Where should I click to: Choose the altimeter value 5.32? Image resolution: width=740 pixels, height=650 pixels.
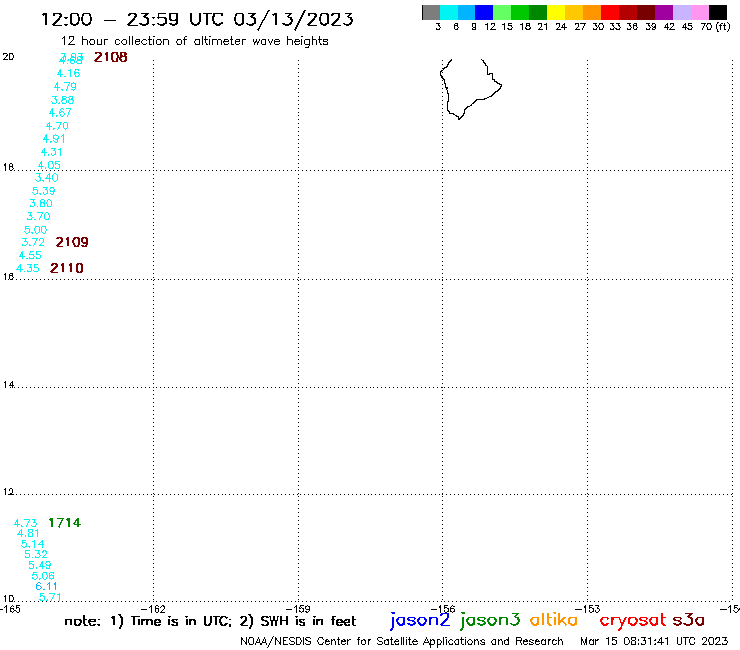tap(36, 554)
